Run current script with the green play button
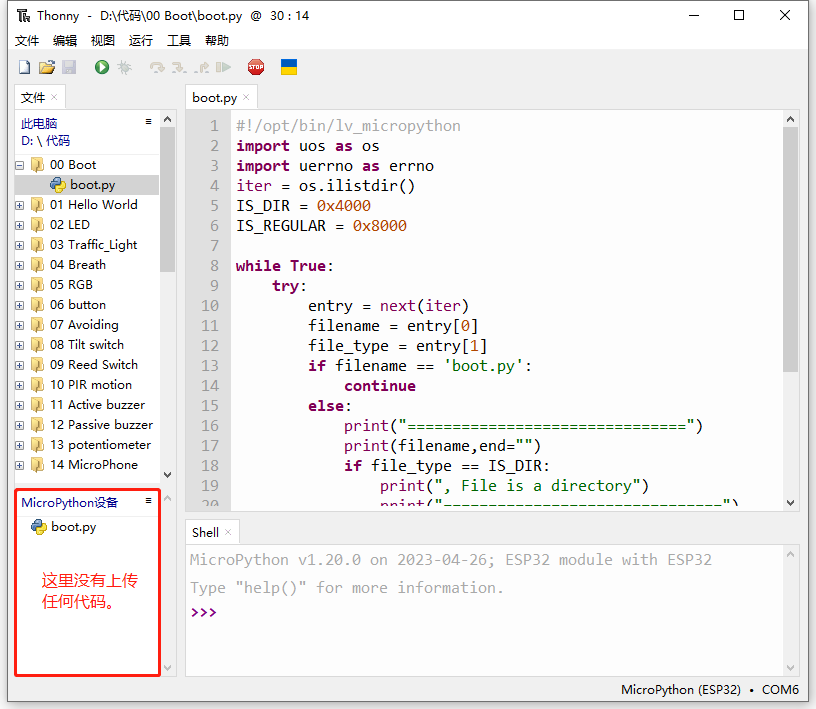Screen dimensions: 816x709 tap(101, 67)
